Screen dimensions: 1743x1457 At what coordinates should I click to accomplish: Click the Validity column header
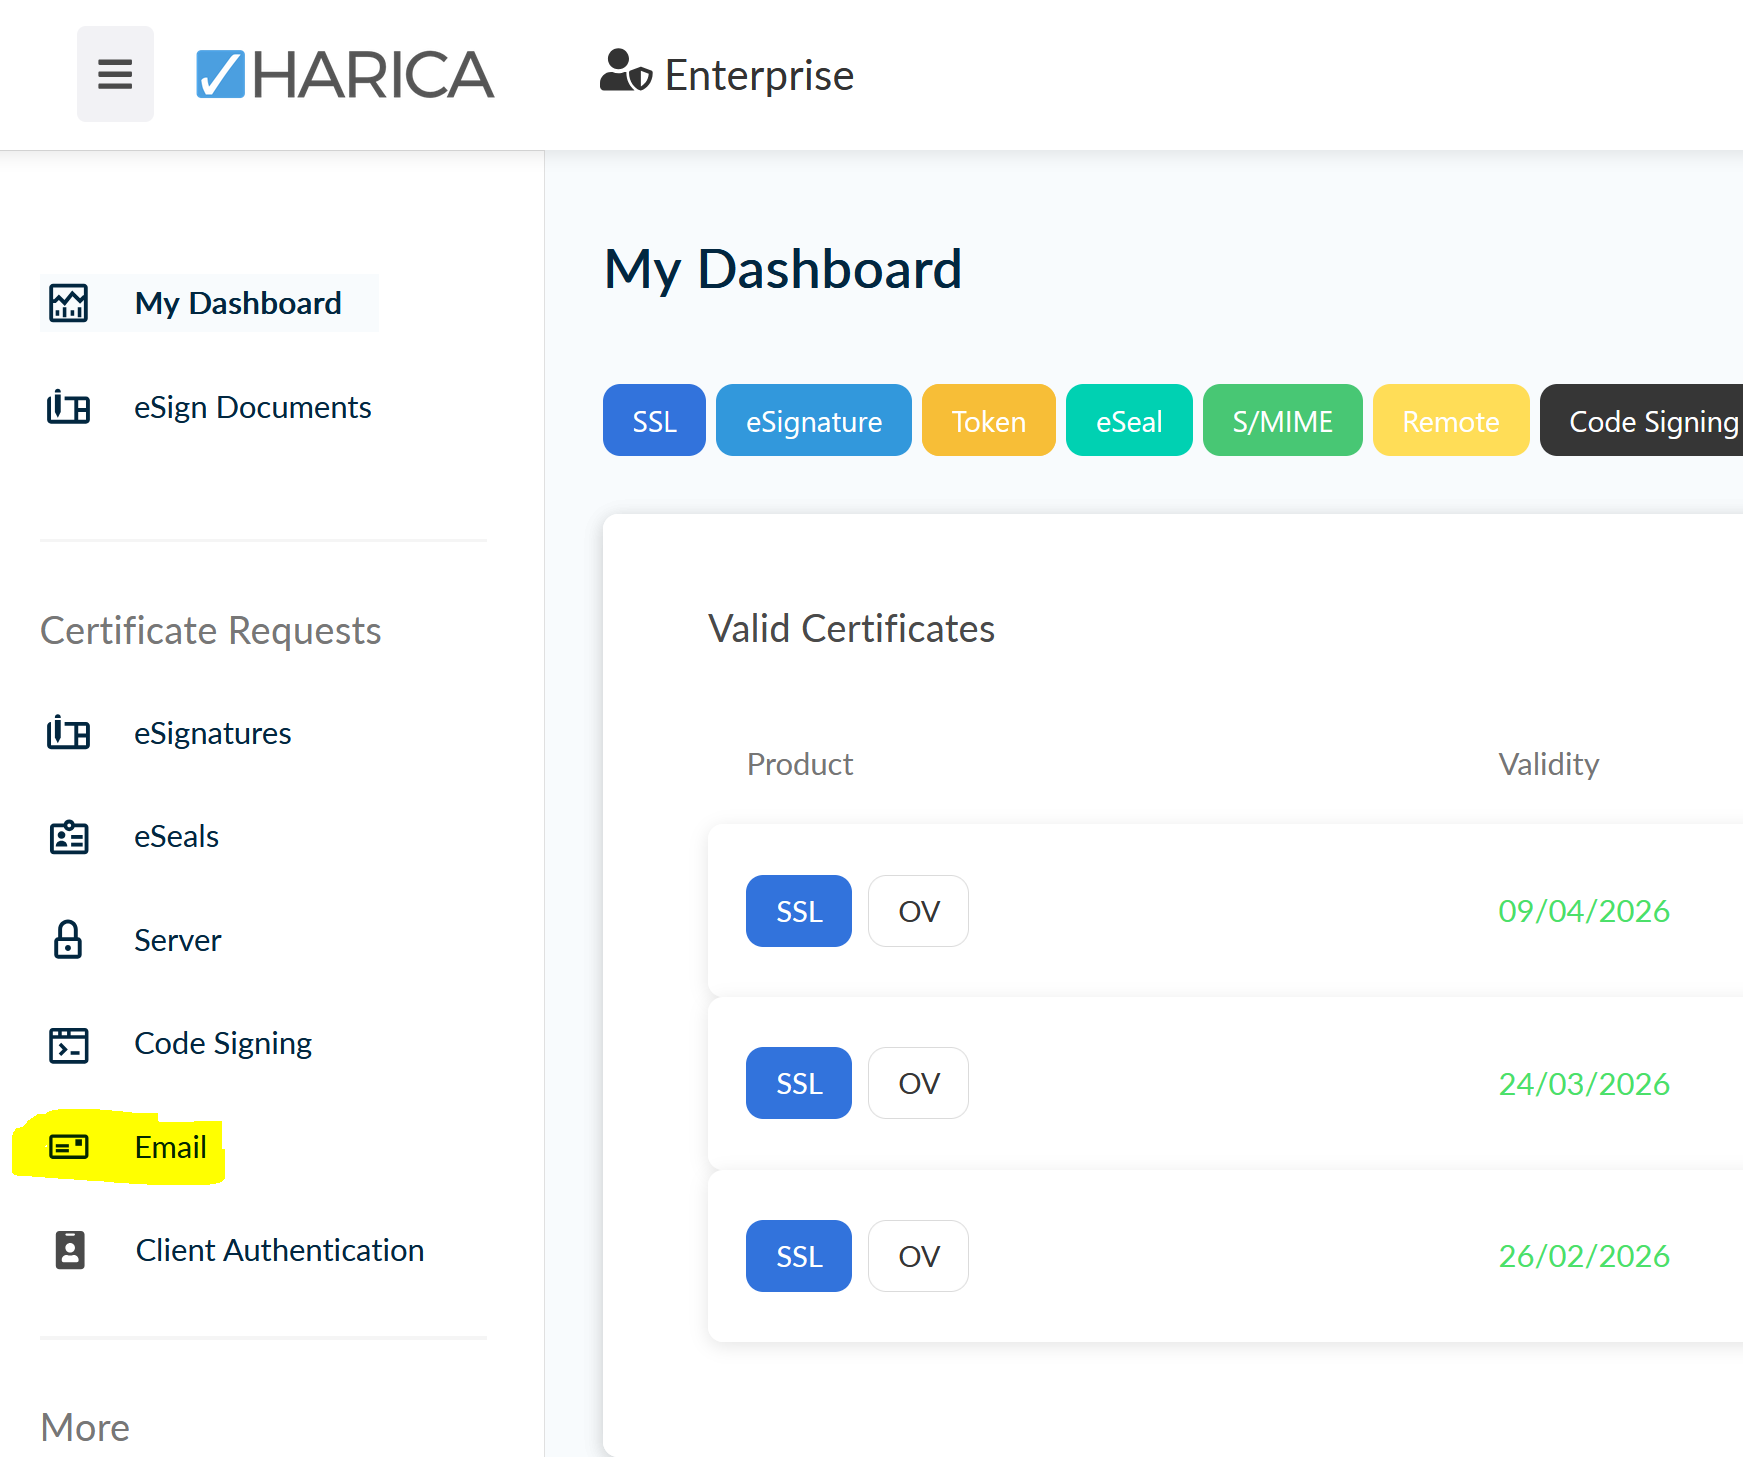[1549, 764]
